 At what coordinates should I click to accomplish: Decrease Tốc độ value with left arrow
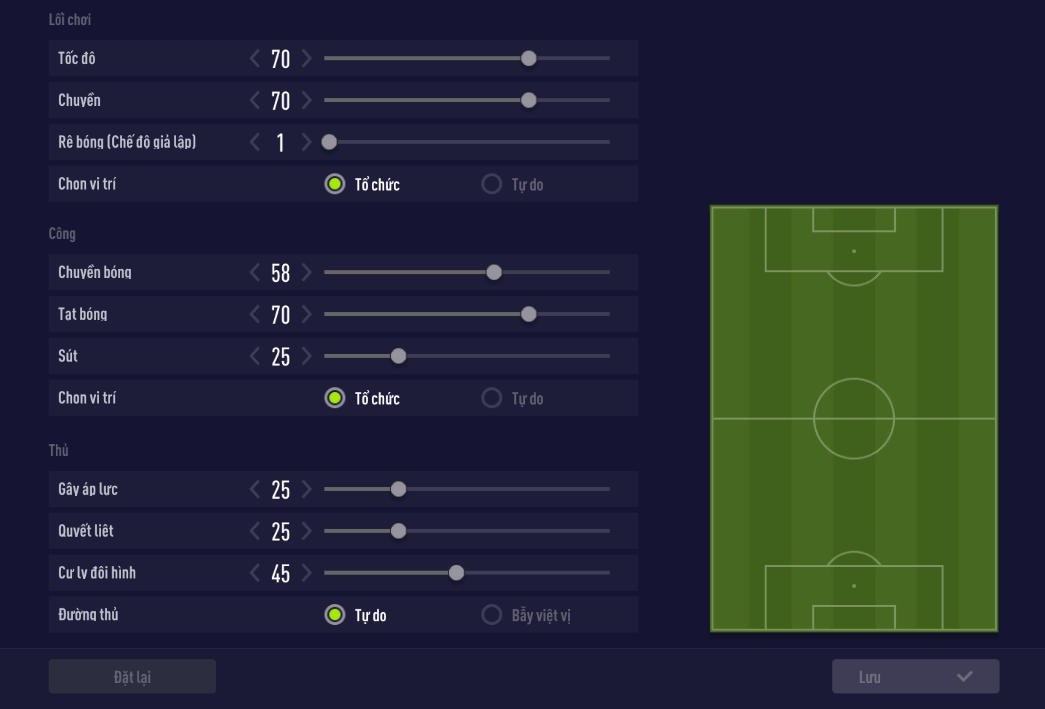tap(255, 59)
